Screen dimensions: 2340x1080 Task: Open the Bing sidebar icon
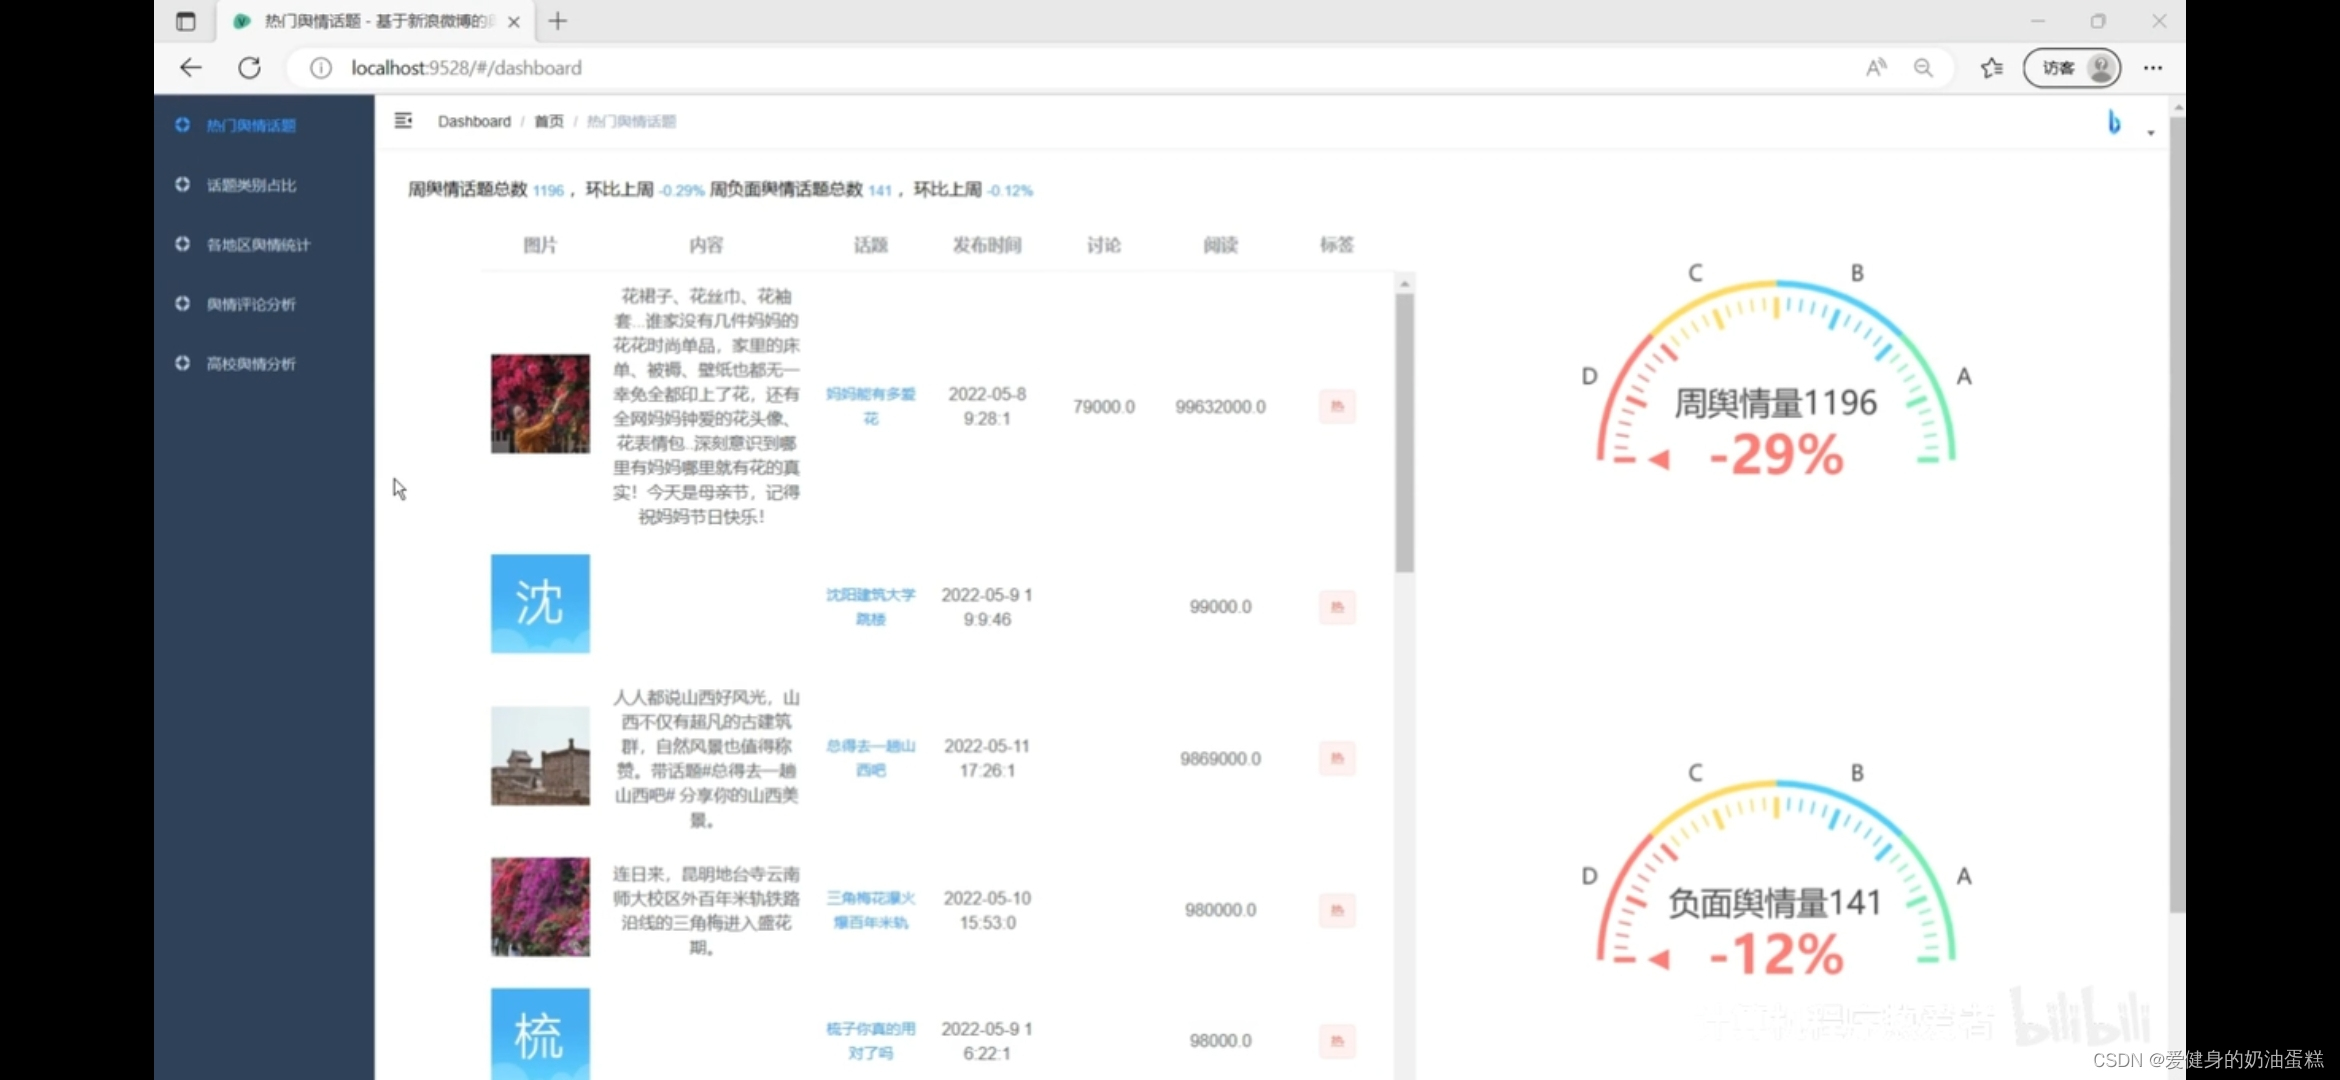coord(2113,122)
